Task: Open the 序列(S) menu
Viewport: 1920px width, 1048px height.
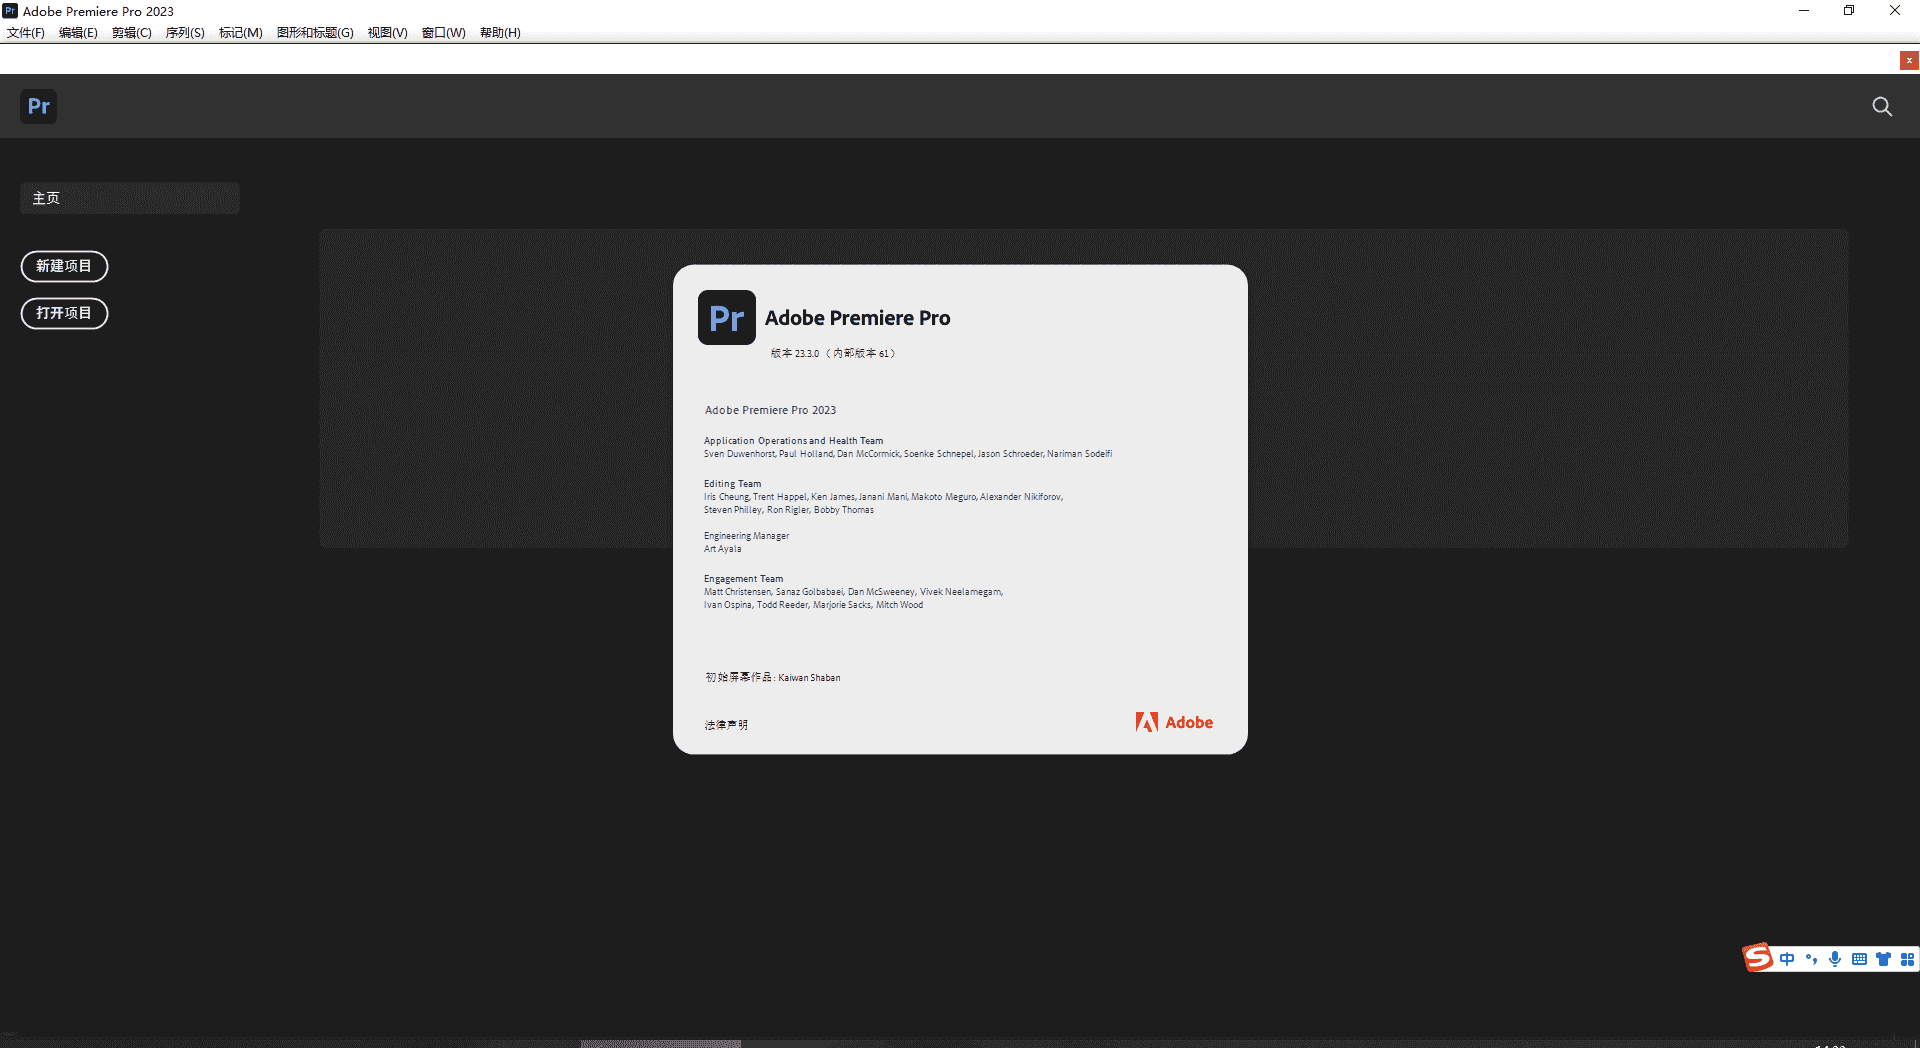Action: (185, 33)
